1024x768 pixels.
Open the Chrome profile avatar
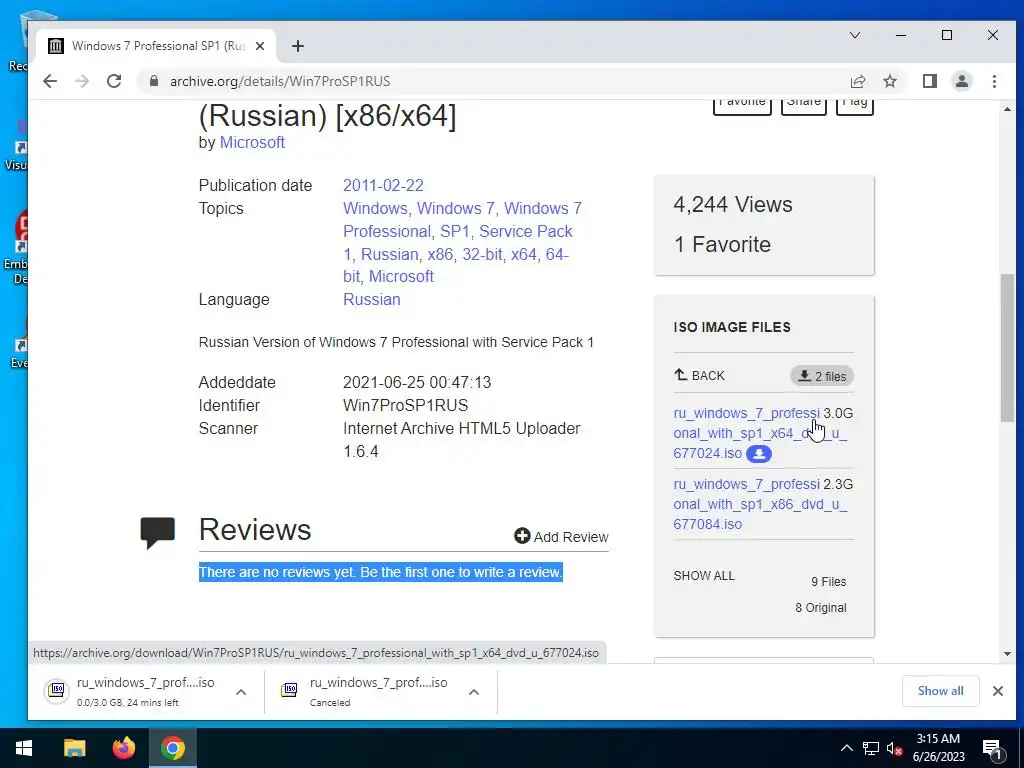[x=962, y=81]
